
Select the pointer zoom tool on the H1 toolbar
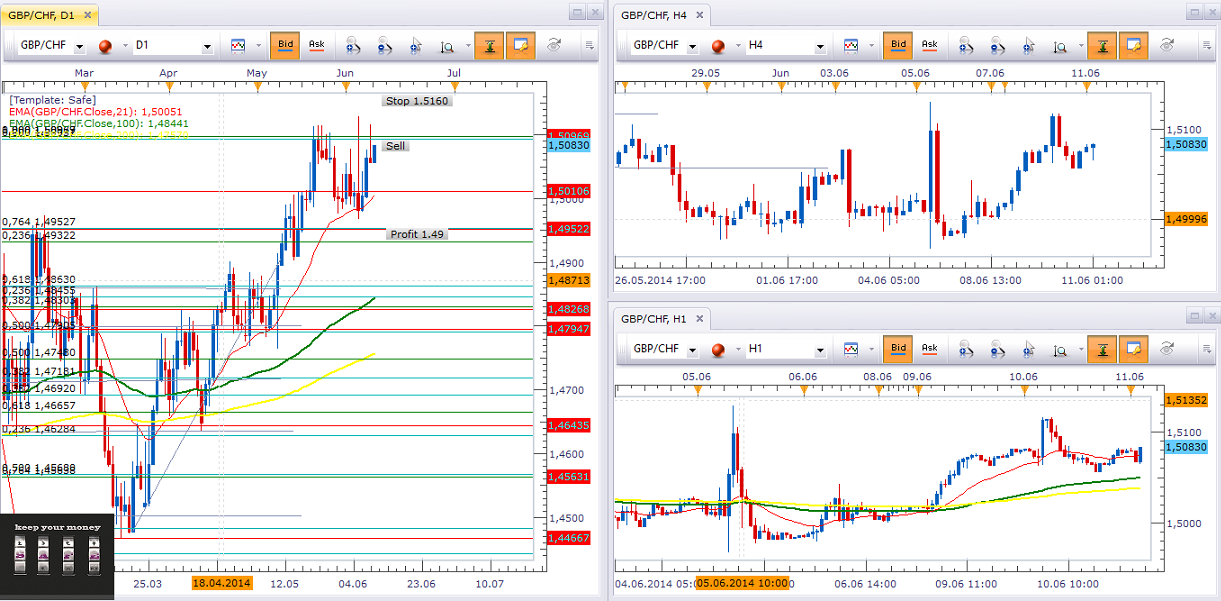pyautogui.click(x=1026, y=349)
